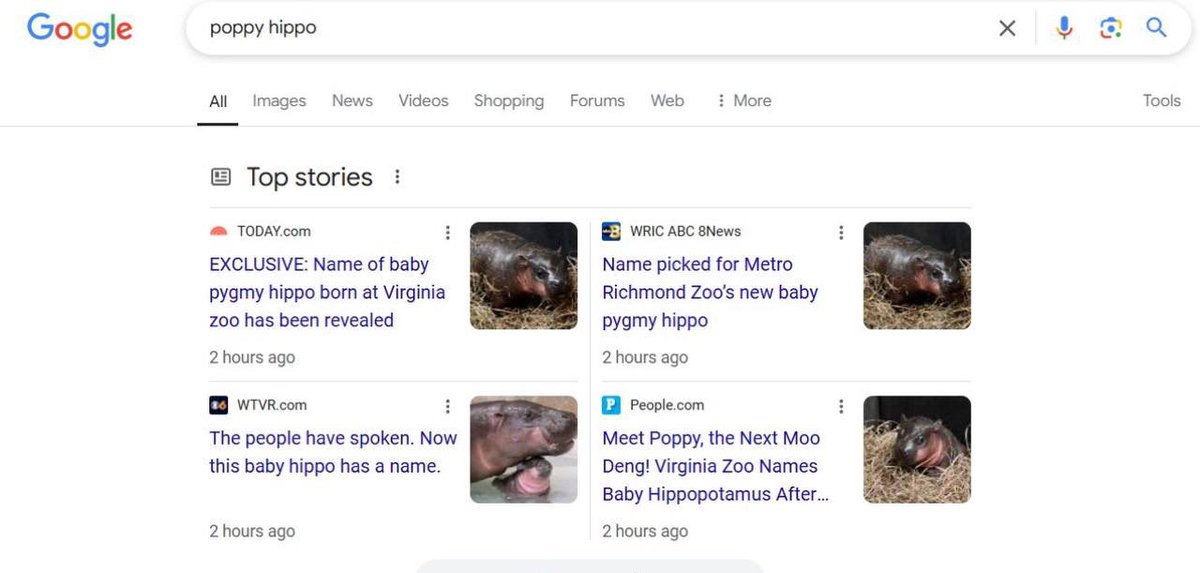Open three-dot menu for WRIC ABC 8News story

841,232
